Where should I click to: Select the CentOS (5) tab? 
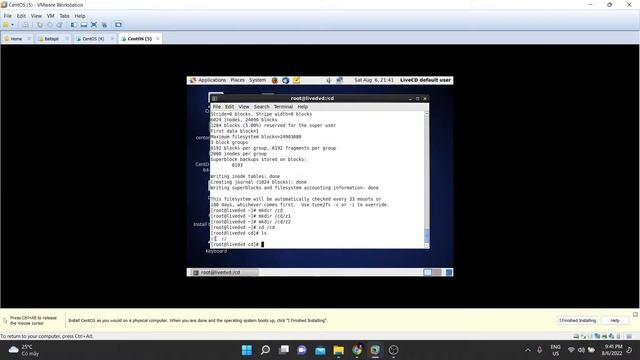139,39
